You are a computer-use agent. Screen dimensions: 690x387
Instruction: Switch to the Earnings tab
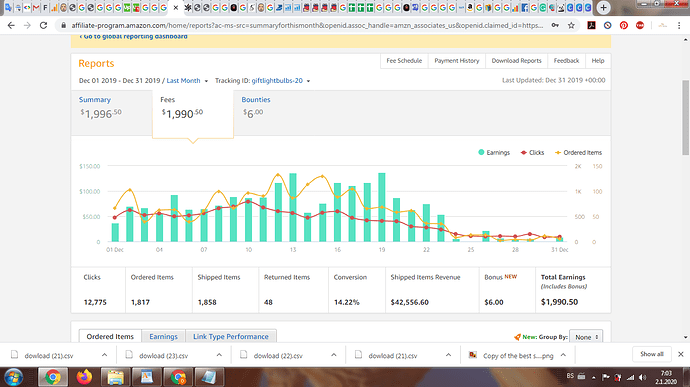(x=163, y=336)
